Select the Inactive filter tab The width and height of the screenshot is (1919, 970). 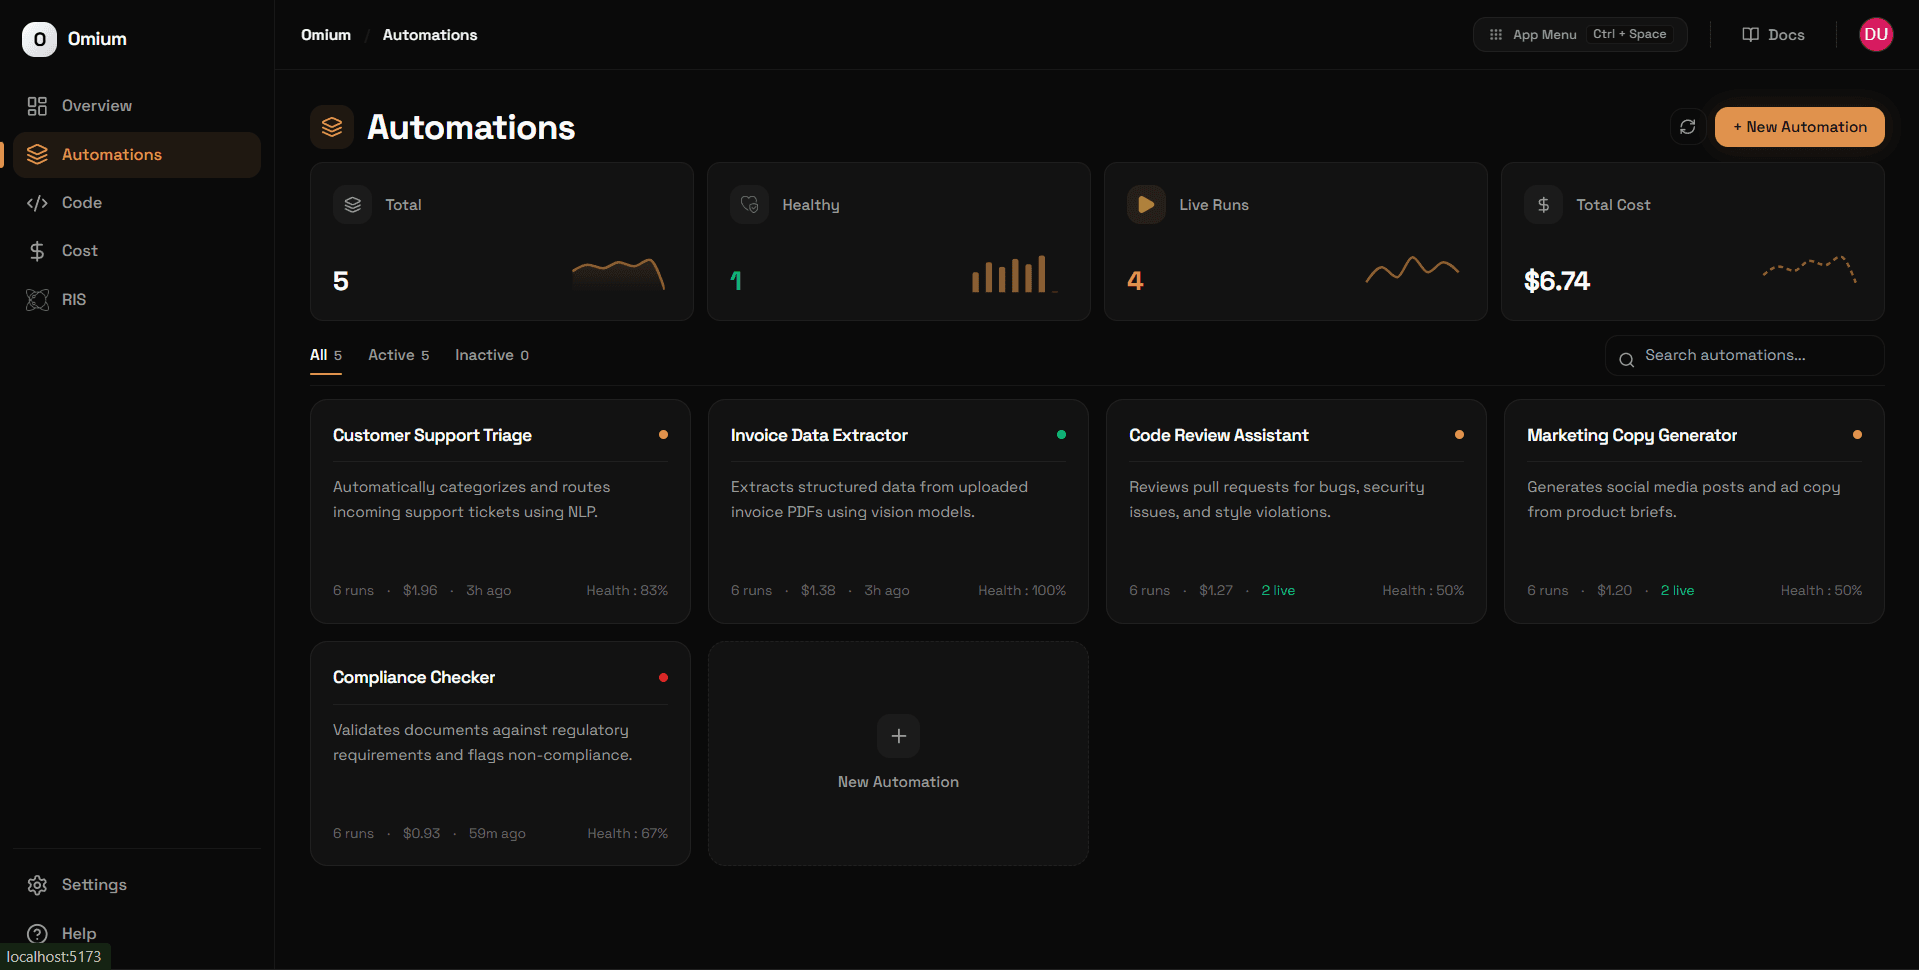point(491,355)
